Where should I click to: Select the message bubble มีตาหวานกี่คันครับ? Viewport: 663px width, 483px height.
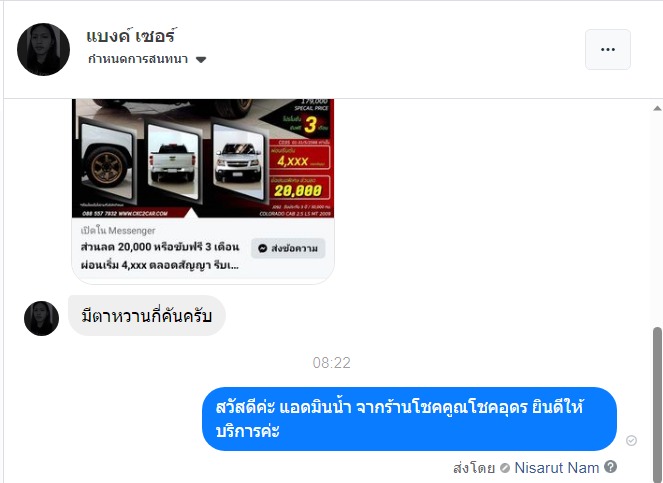[x=146, y=316]
